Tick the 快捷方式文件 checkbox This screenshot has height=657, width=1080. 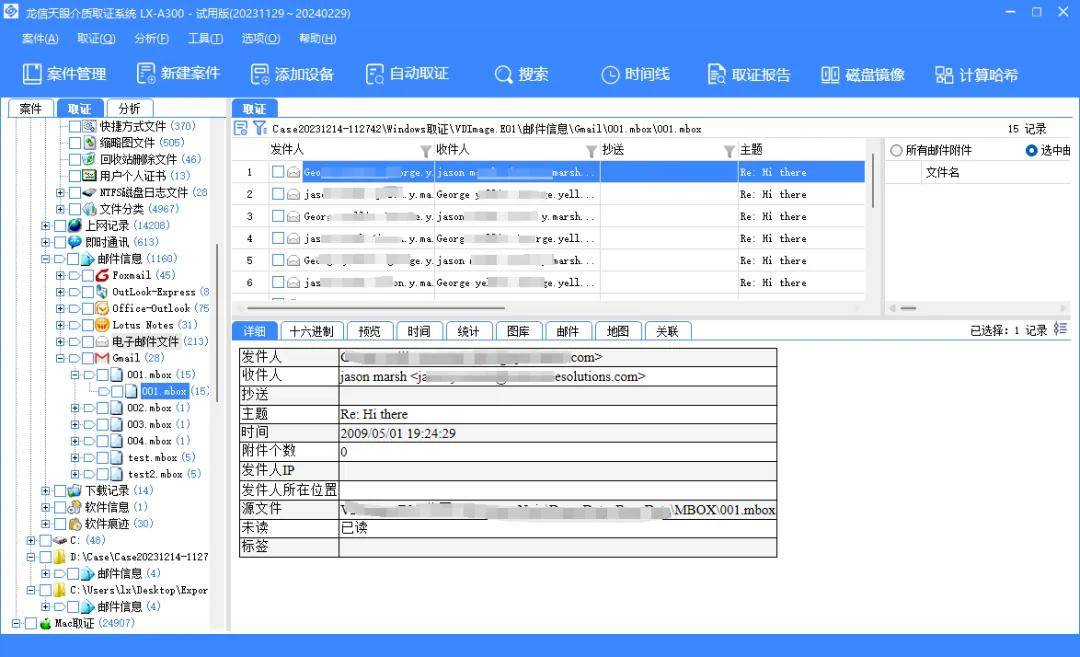pyautogui.click(x=74, y=126)
